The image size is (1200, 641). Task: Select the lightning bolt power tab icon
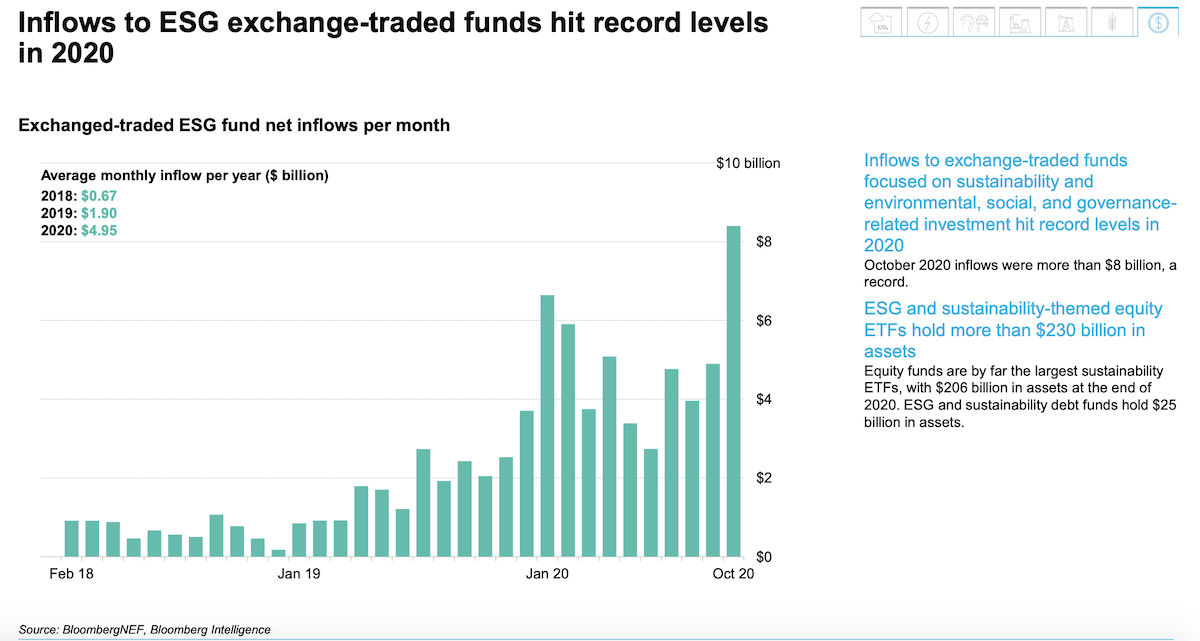tap(928, 22)
